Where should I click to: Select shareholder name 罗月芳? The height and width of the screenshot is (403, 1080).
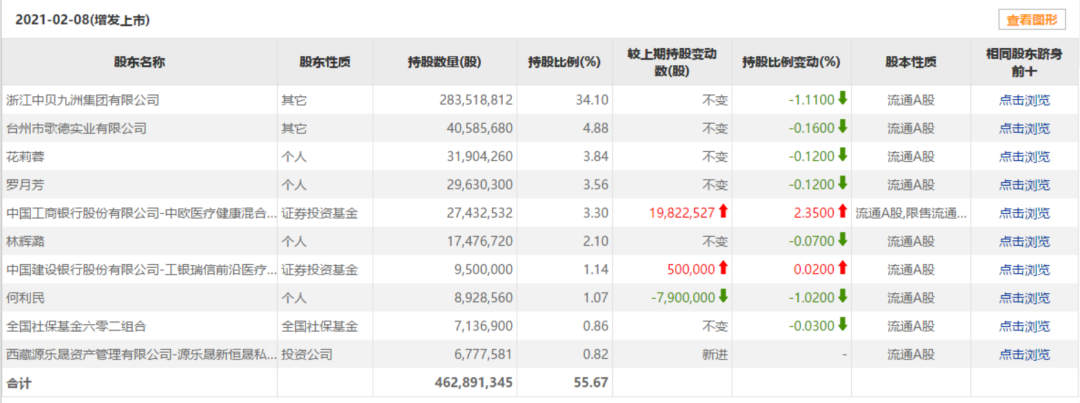pyautogui.click(x=25, y=185)
